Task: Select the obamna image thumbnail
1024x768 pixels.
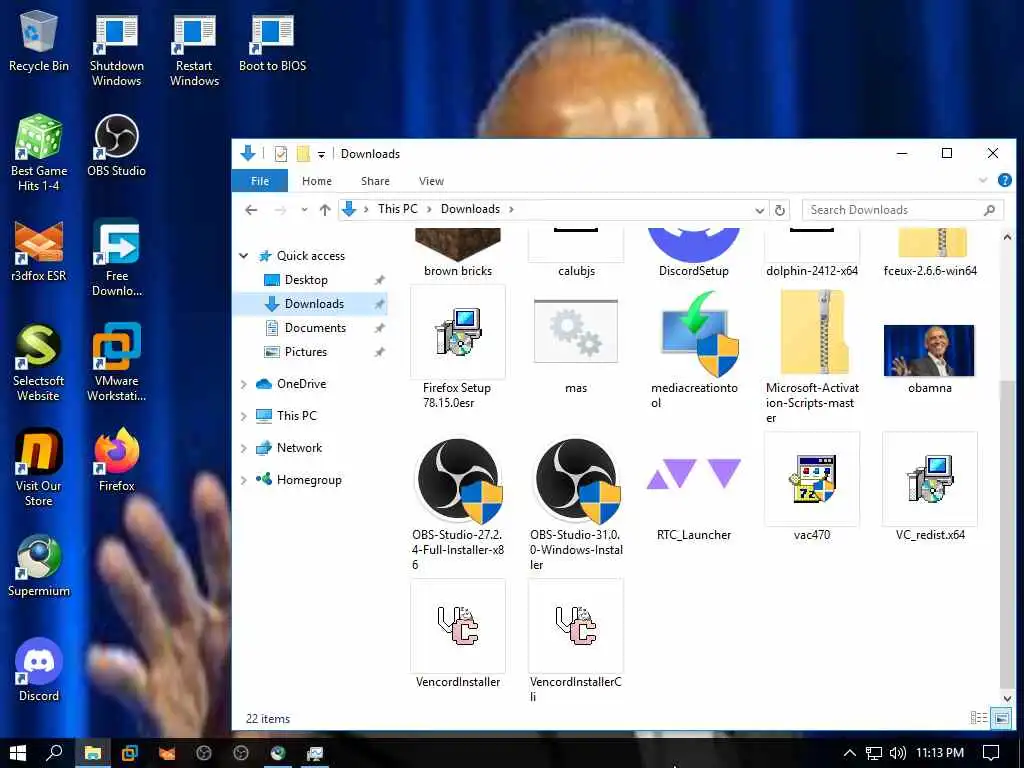Action: tap(929, 358)
